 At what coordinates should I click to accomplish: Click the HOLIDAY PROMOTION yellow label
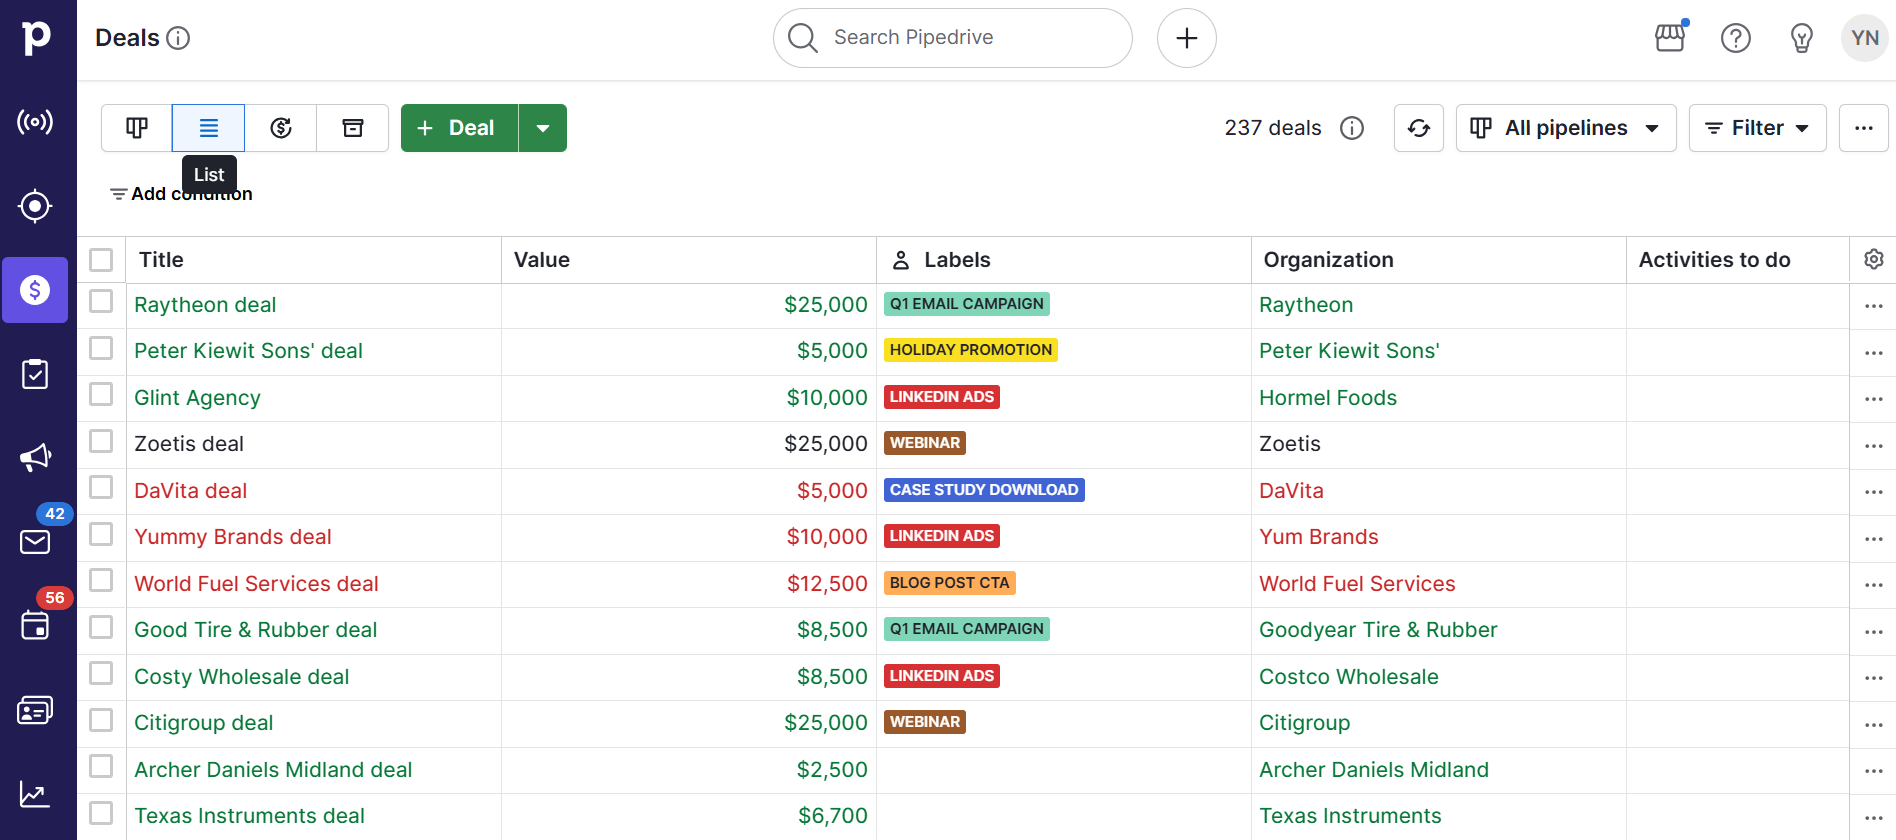(971, 350)
